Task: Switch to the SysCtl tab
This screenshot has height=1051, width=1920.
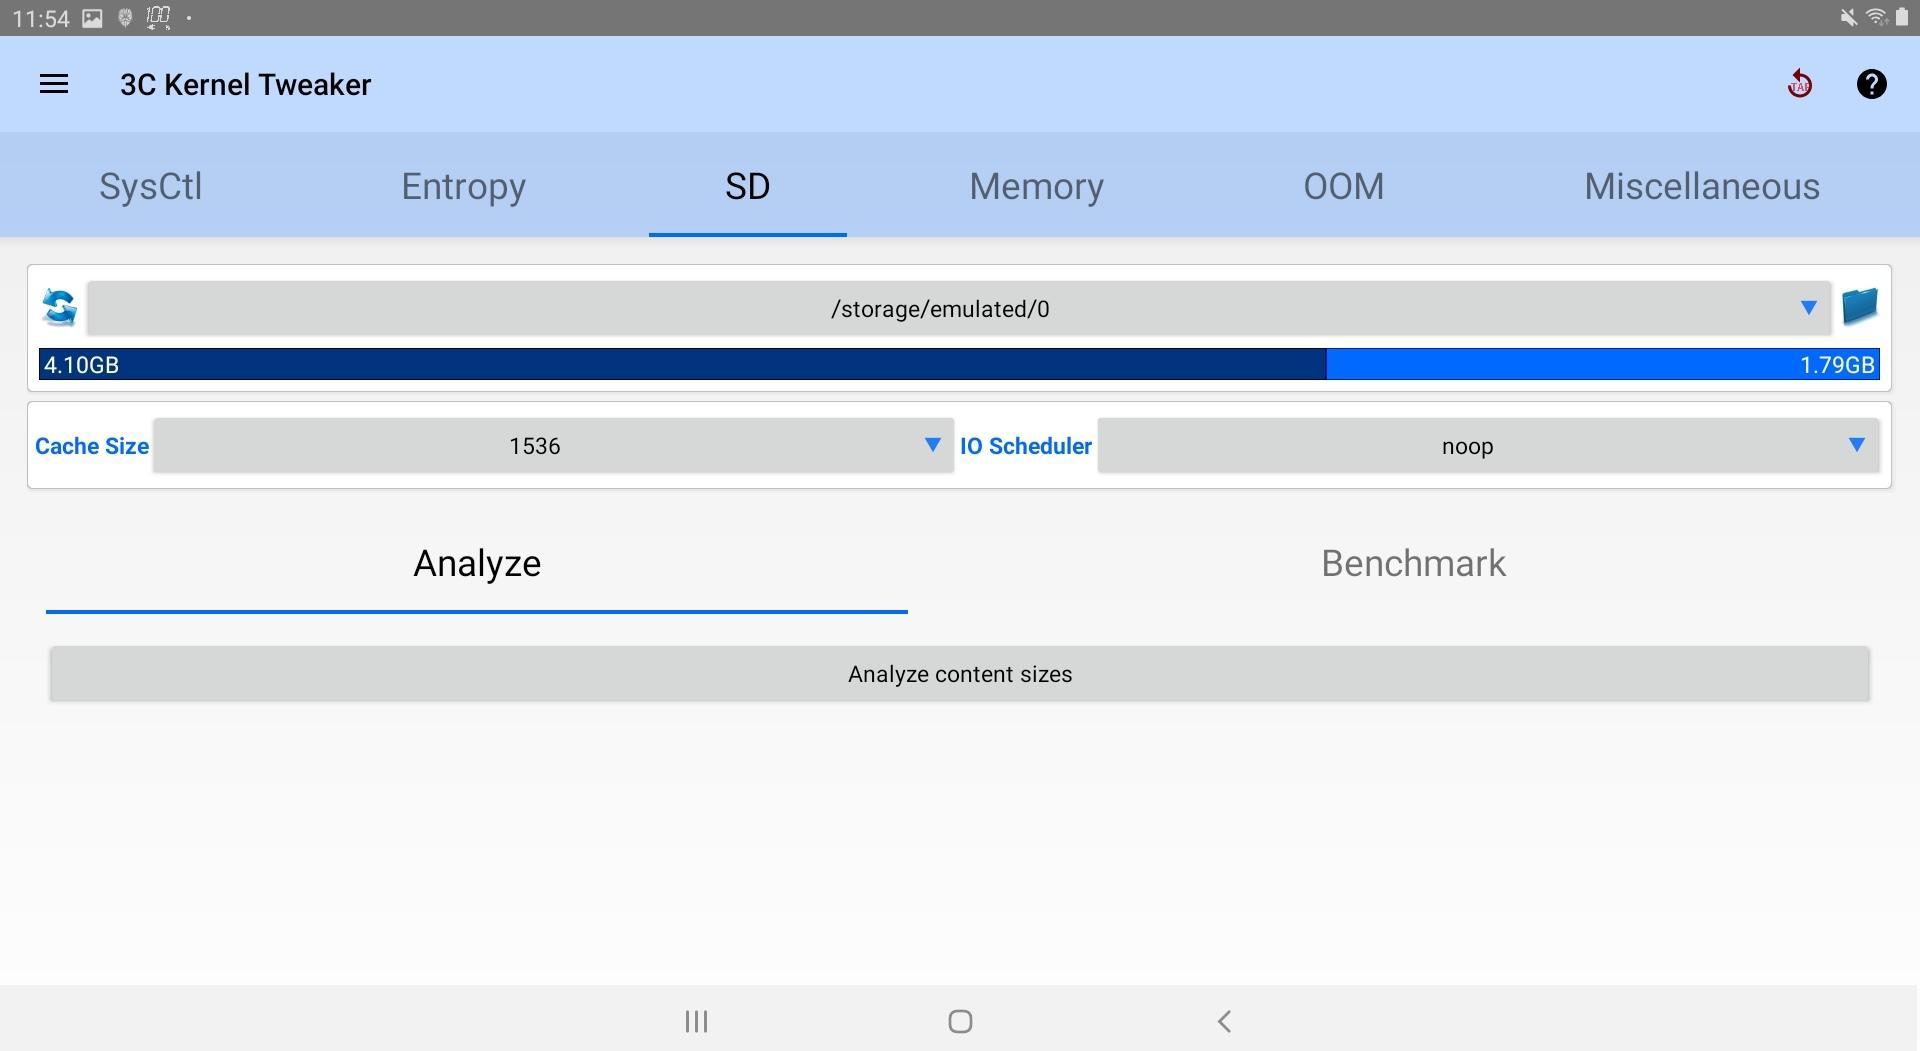Action: click(x=151, y=186)
